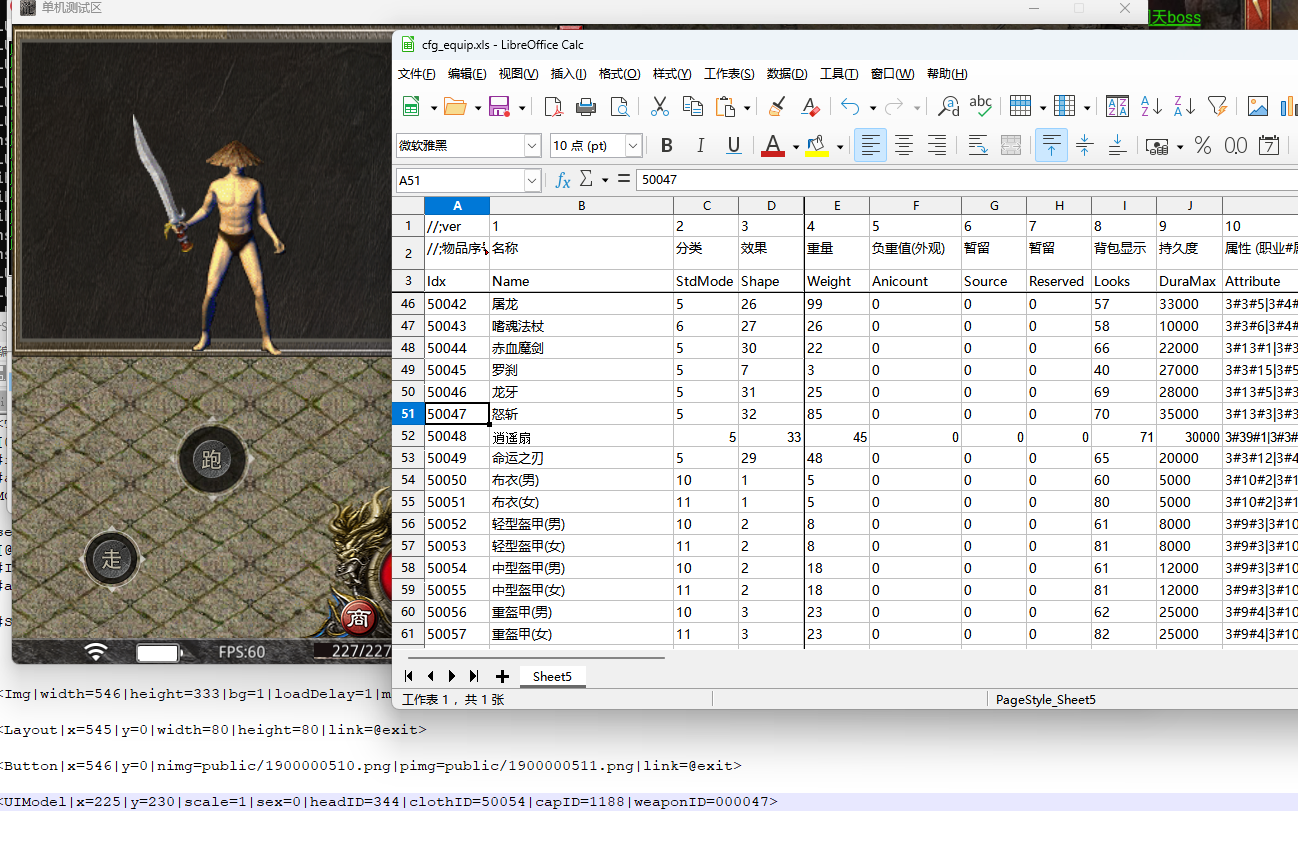Font color red swatch button
The height and width of the screenshot is (856, 1298).
(x=773, y=146)
